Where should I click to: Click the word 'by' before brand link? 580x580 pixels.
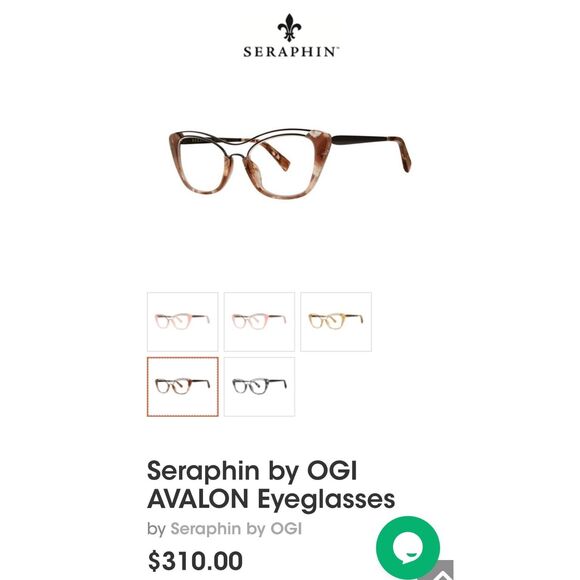point(156,529)
